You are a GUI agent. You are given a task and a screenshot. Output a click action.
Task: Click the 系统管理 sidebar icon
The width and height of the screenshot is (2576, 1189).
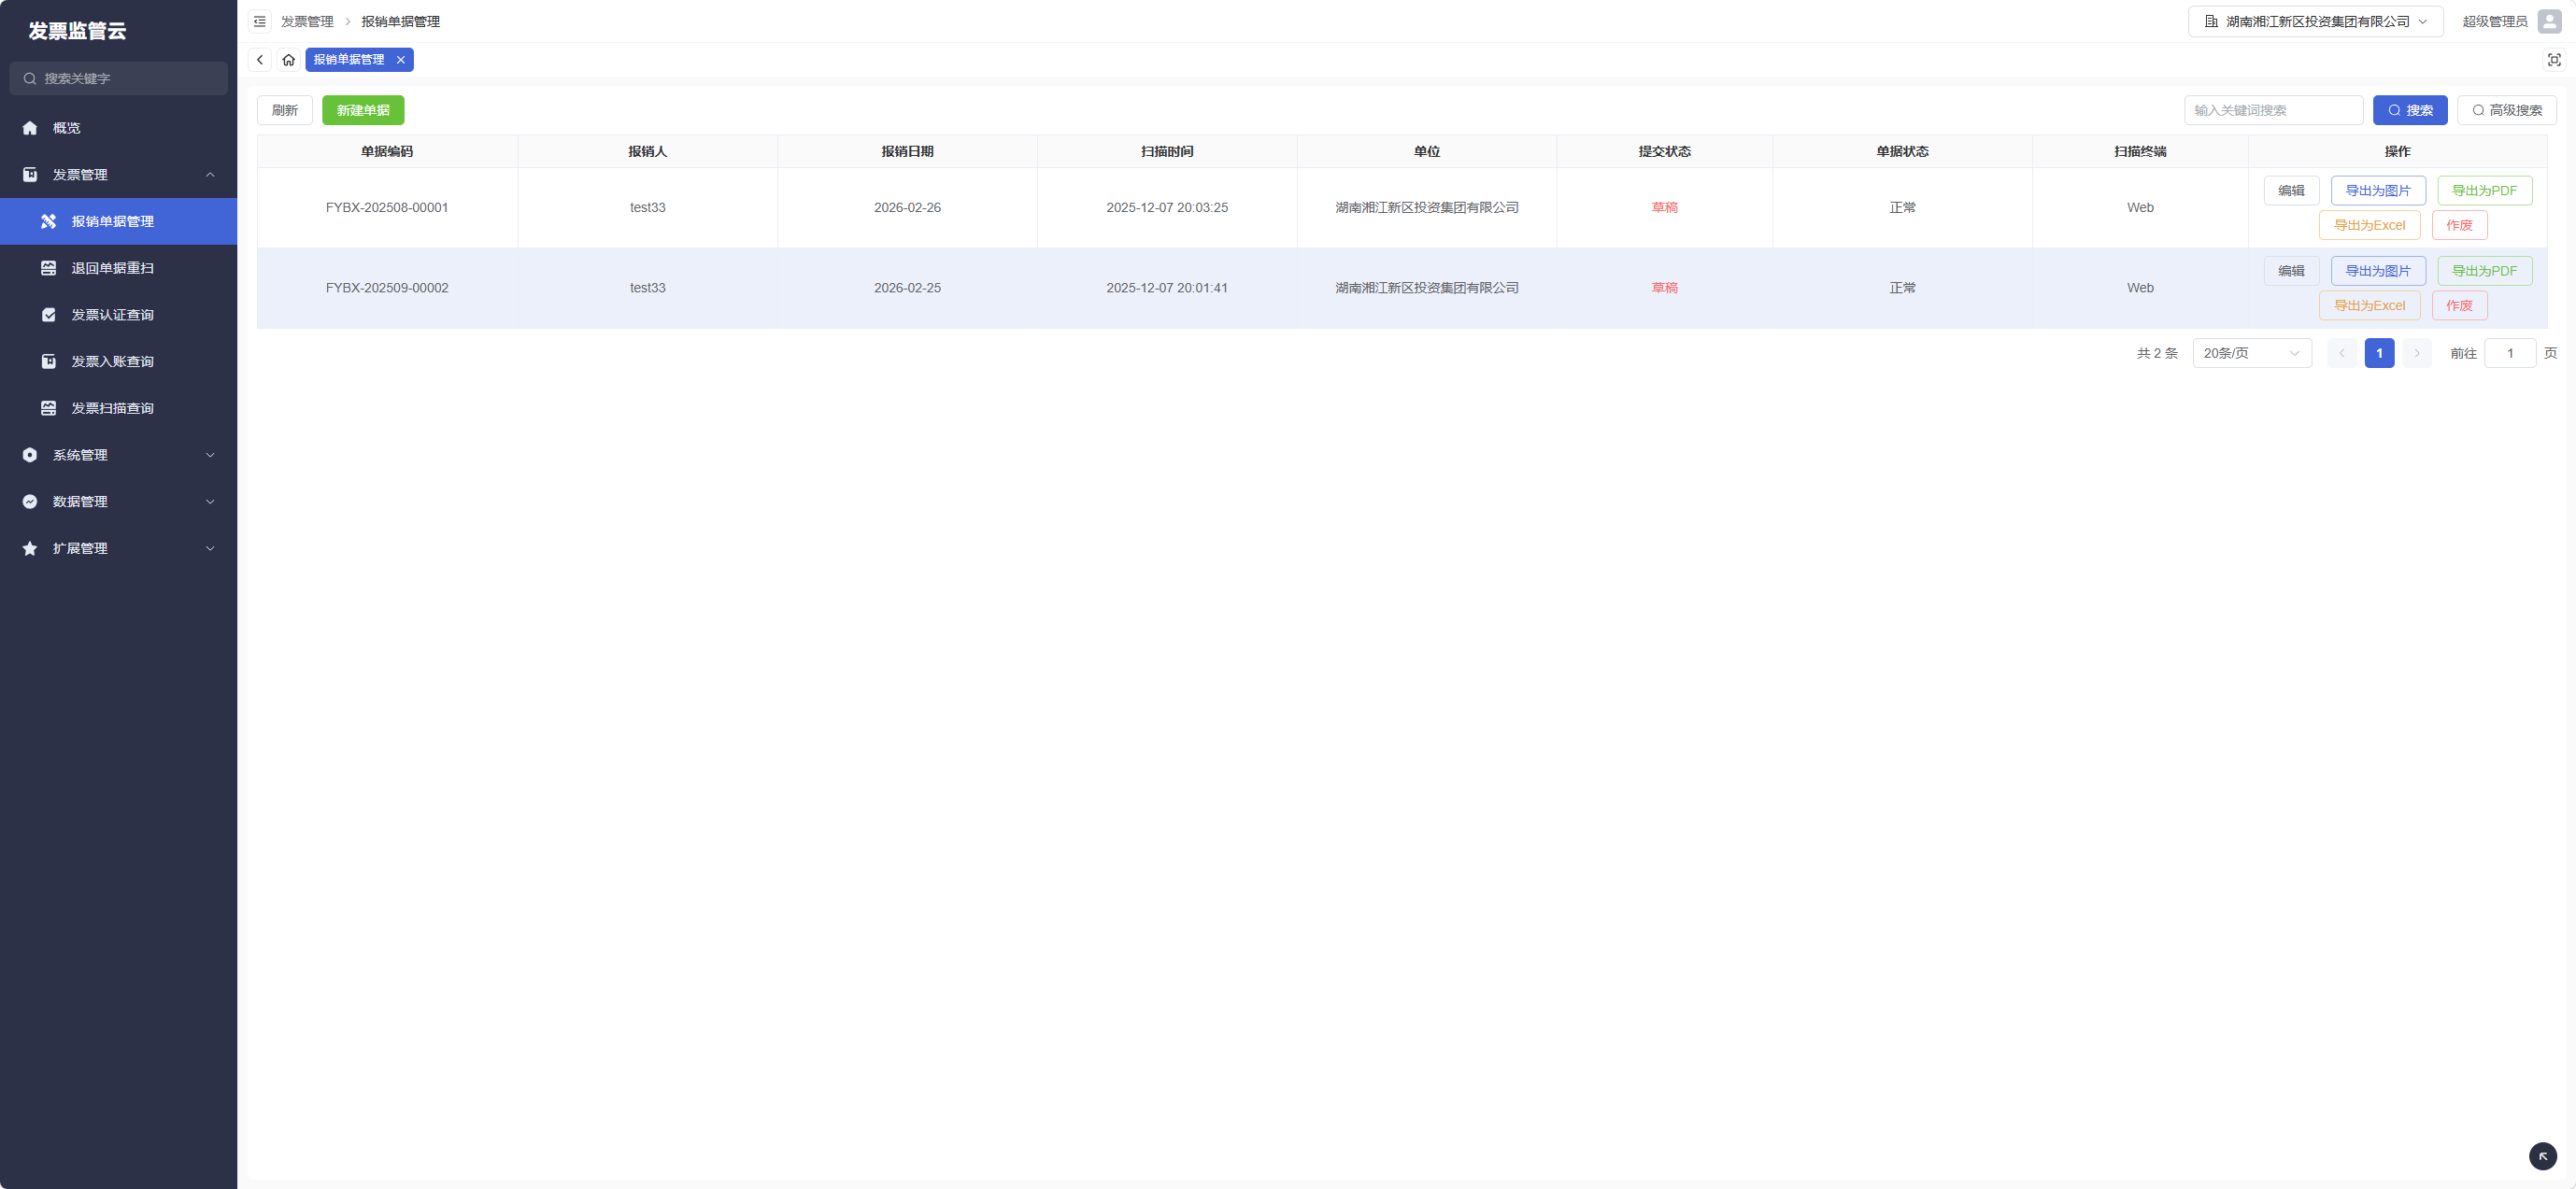pos(30,455)
